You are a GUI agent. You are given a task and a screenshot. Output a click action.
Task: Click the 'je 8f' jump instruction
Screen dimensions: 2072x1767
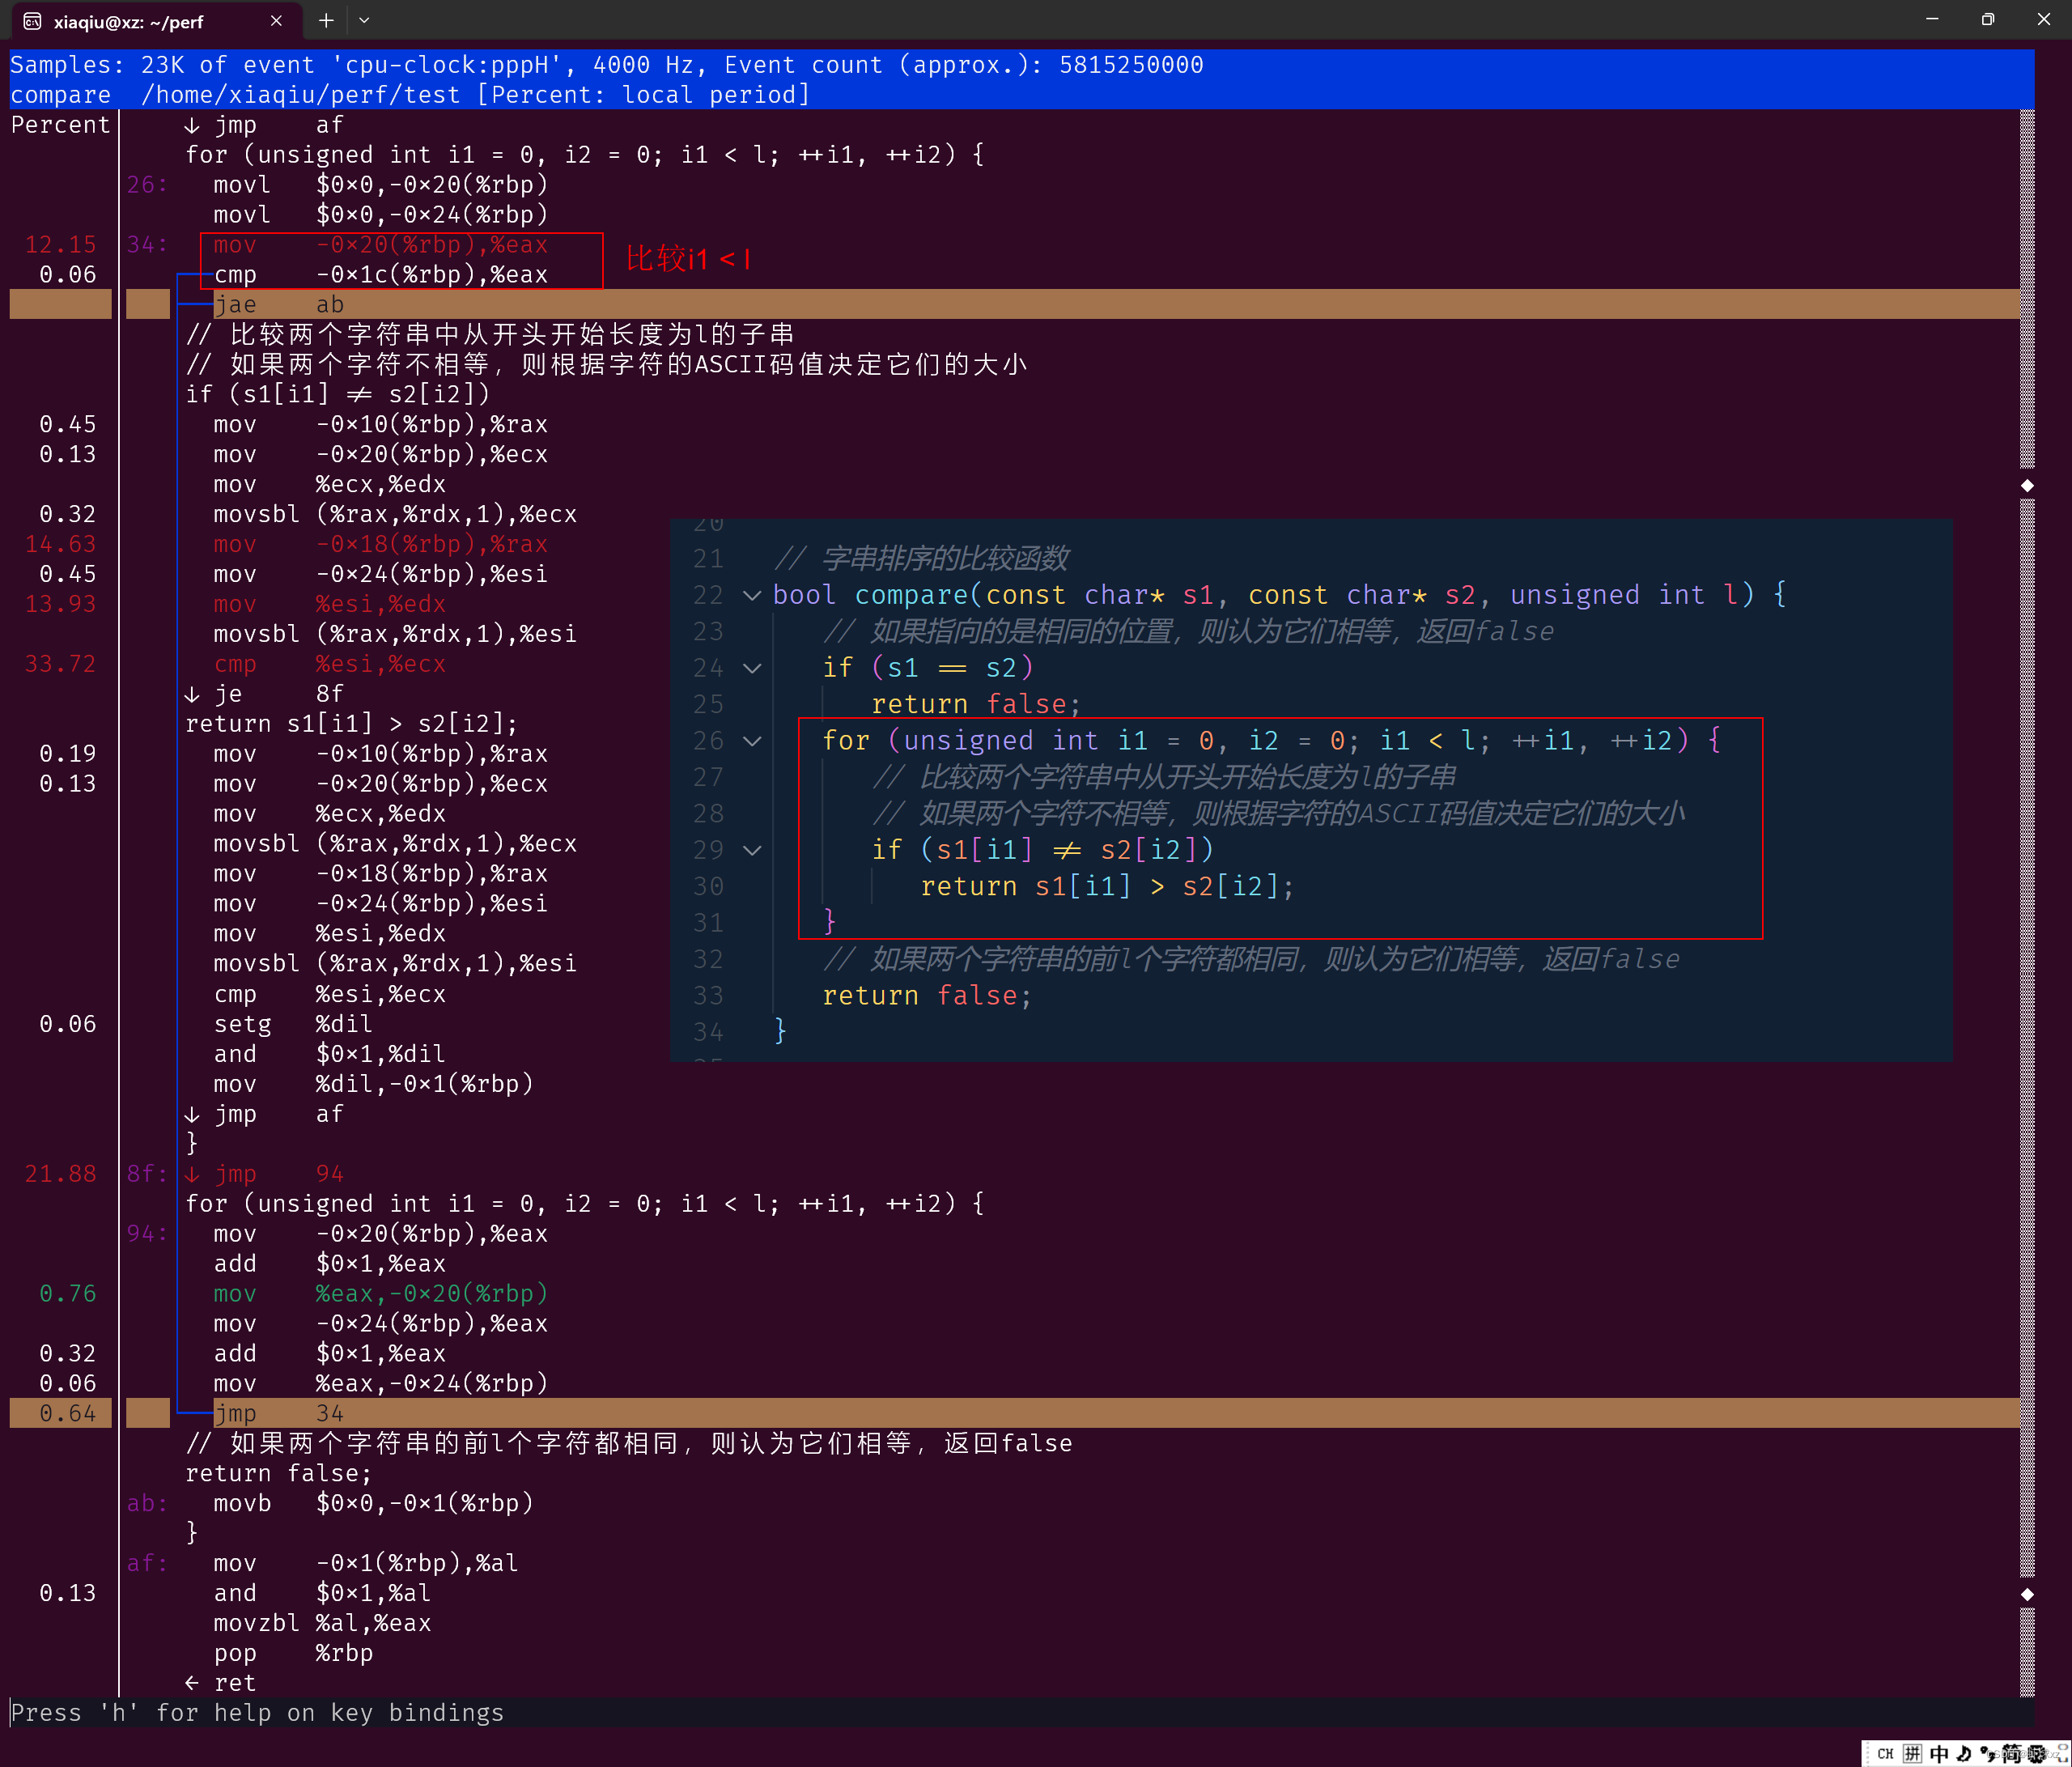[x=264, y=694]
